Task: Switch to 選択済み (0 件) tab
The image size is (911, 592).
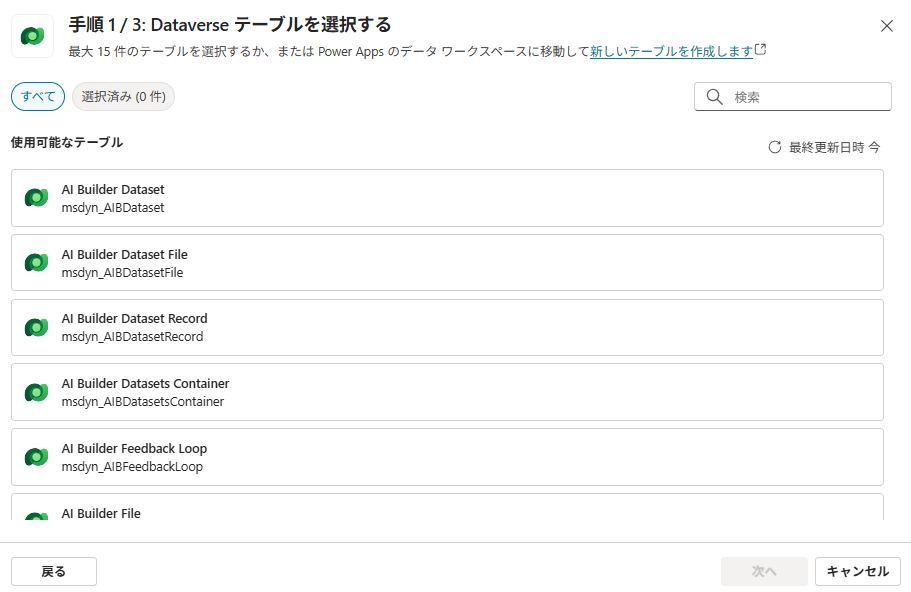Action: (123, 96)
